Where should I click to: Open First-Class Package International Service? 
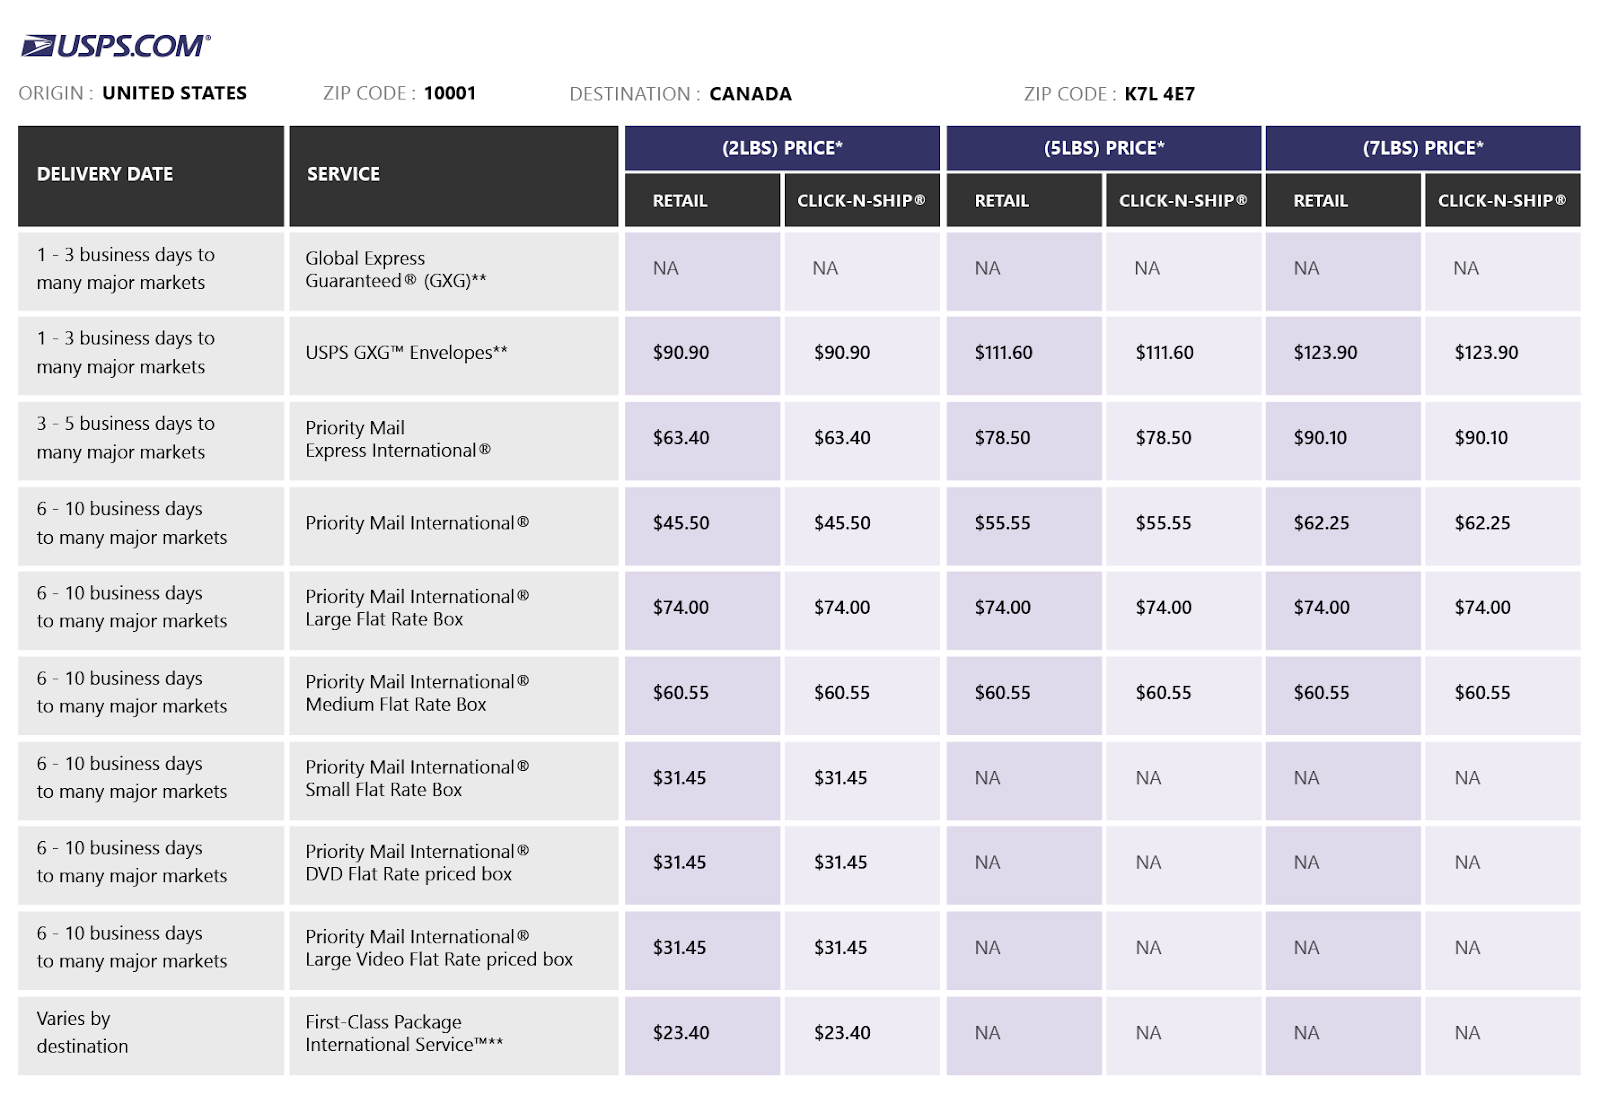(x=403, y=1033)
